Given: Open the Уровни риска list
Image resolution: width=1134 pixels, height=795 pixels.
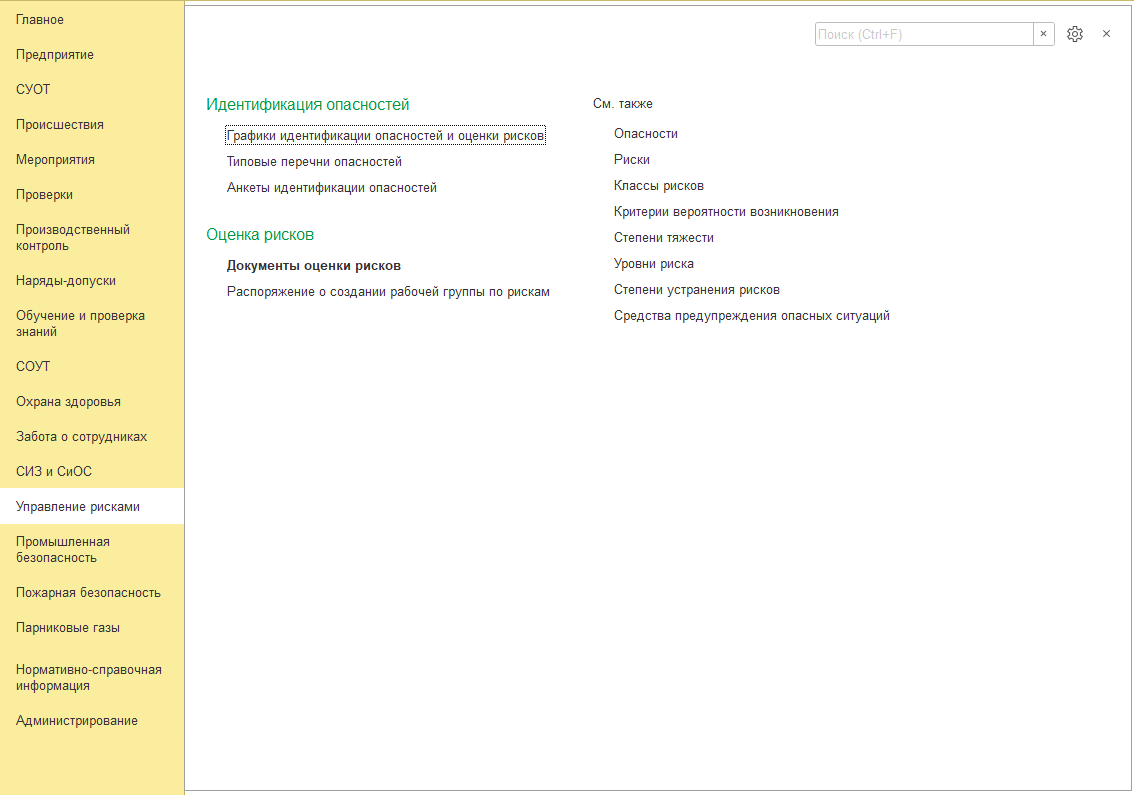Looking at the screenshot, I should 654,264.
